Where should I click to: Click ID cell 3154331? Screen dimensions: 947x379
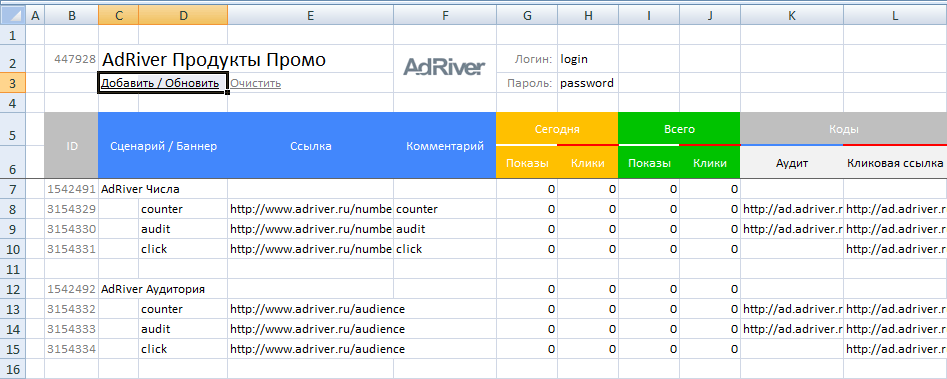[71, 249]
